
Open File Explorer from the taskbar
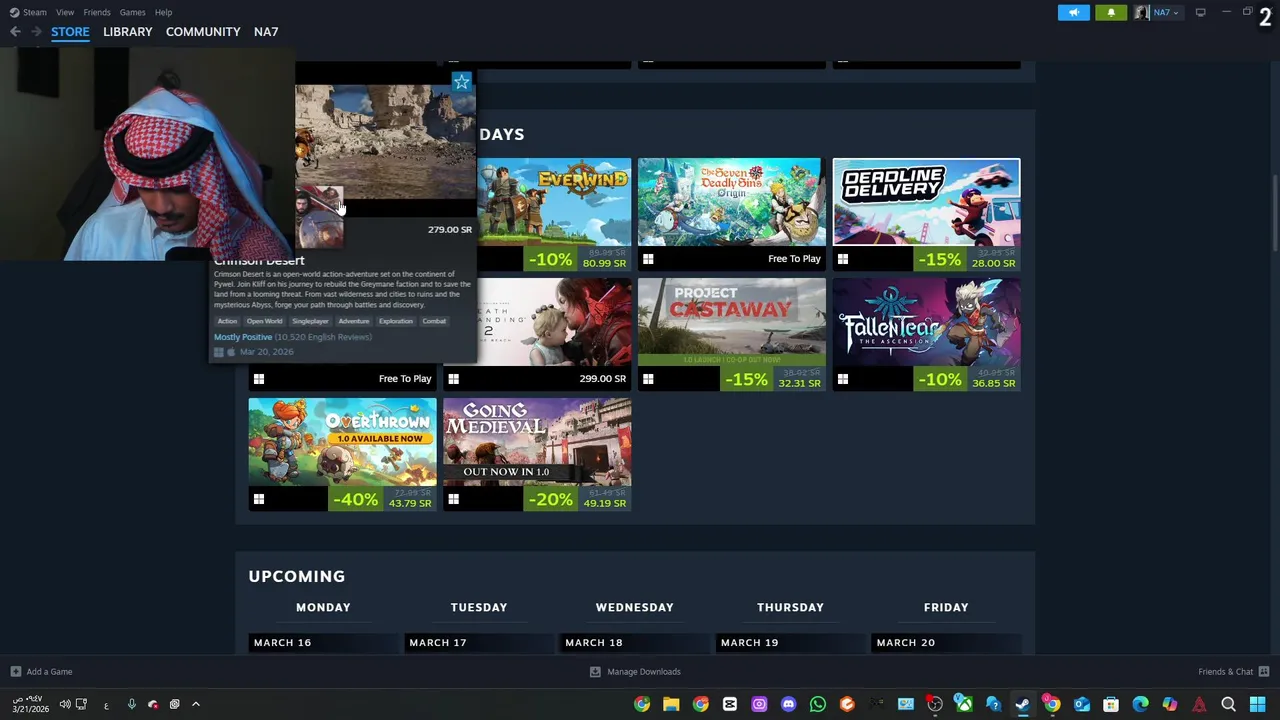[x=671, y=705]
